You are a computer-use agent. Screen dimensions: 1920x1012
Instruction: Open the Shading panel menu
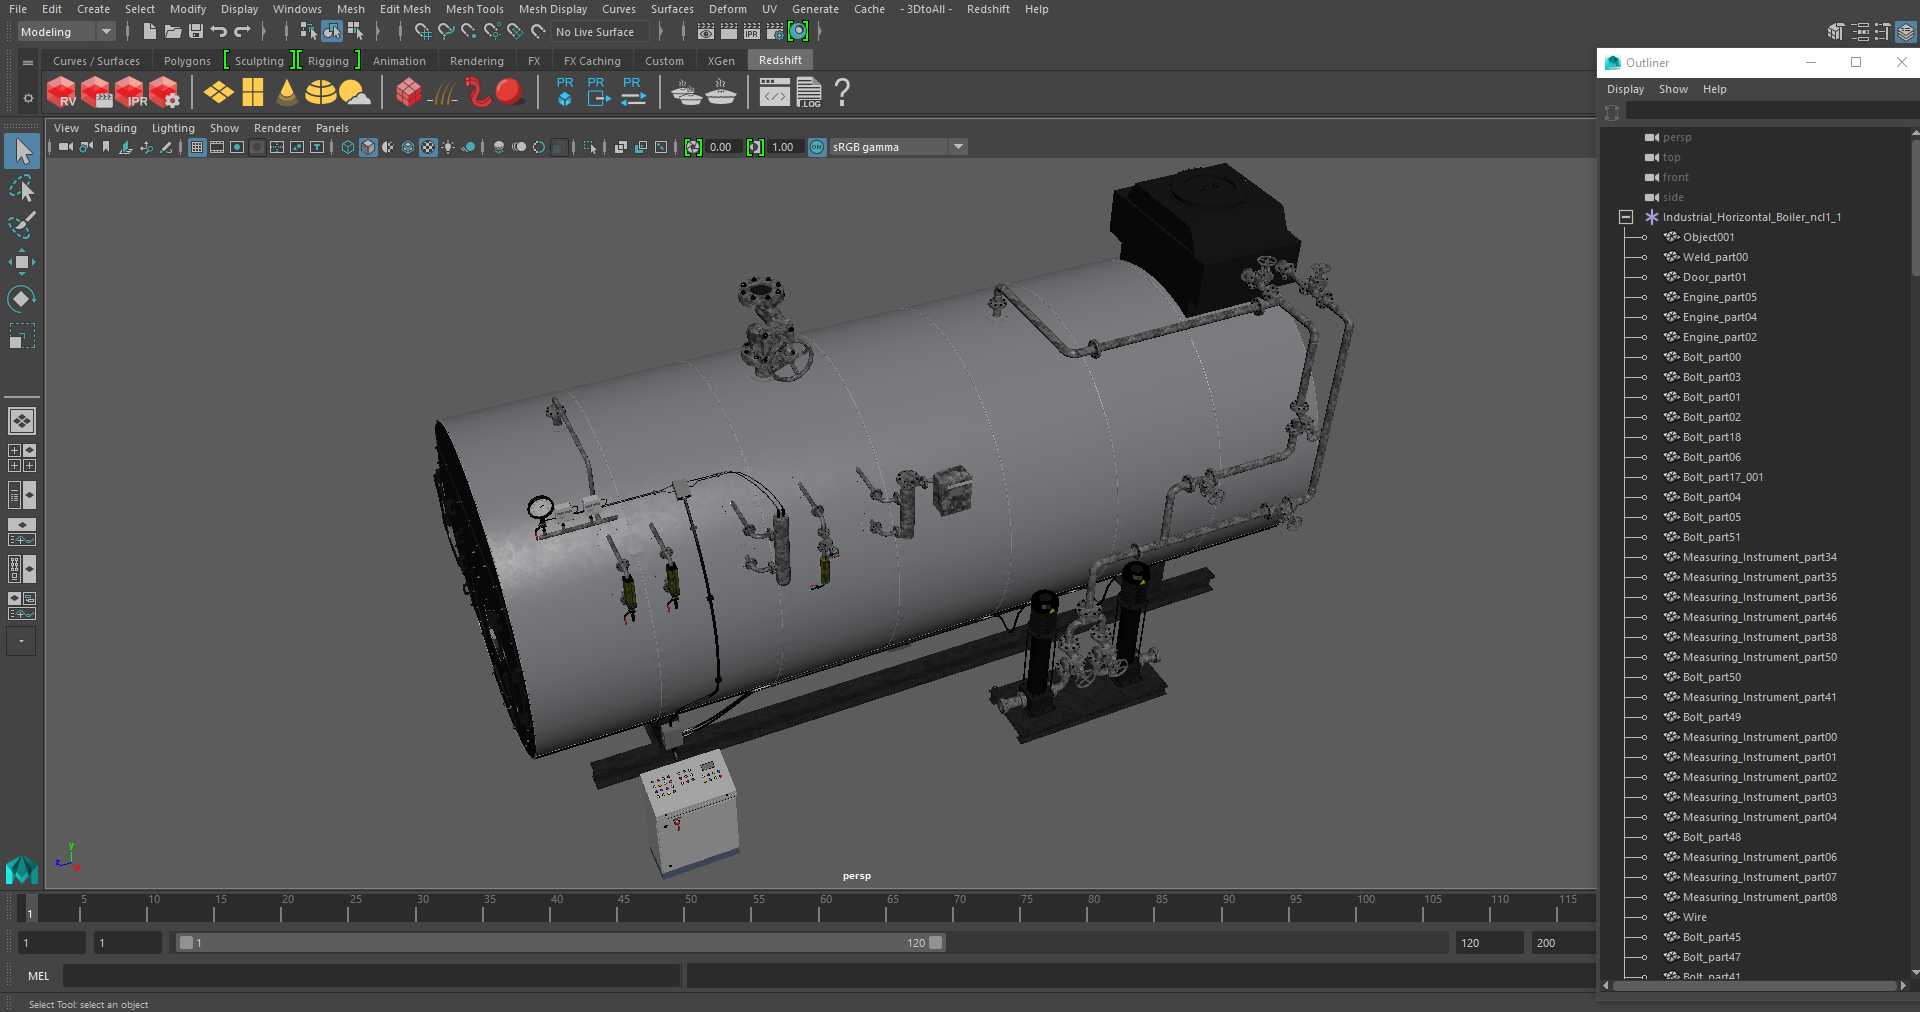coord(115,128)
